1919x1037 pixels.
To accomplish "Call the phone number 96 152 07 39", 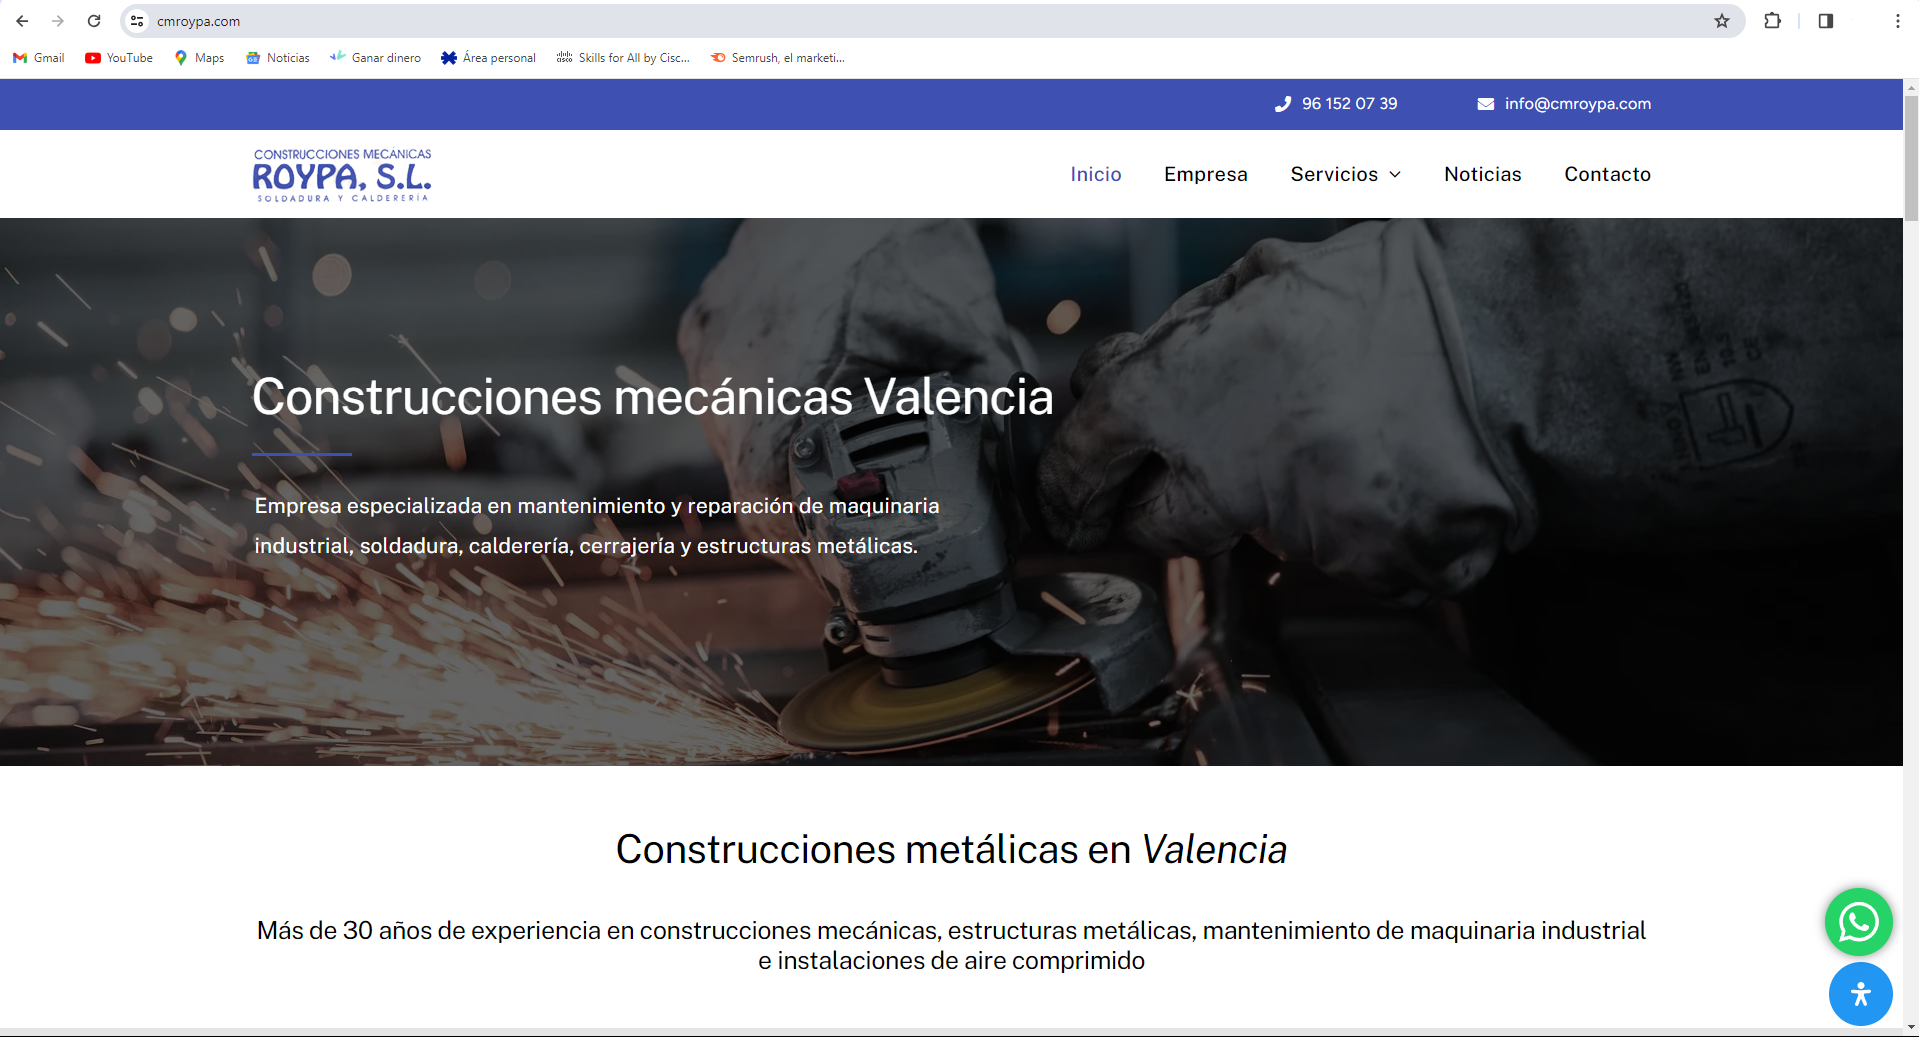I will [x=1337, y=104].
